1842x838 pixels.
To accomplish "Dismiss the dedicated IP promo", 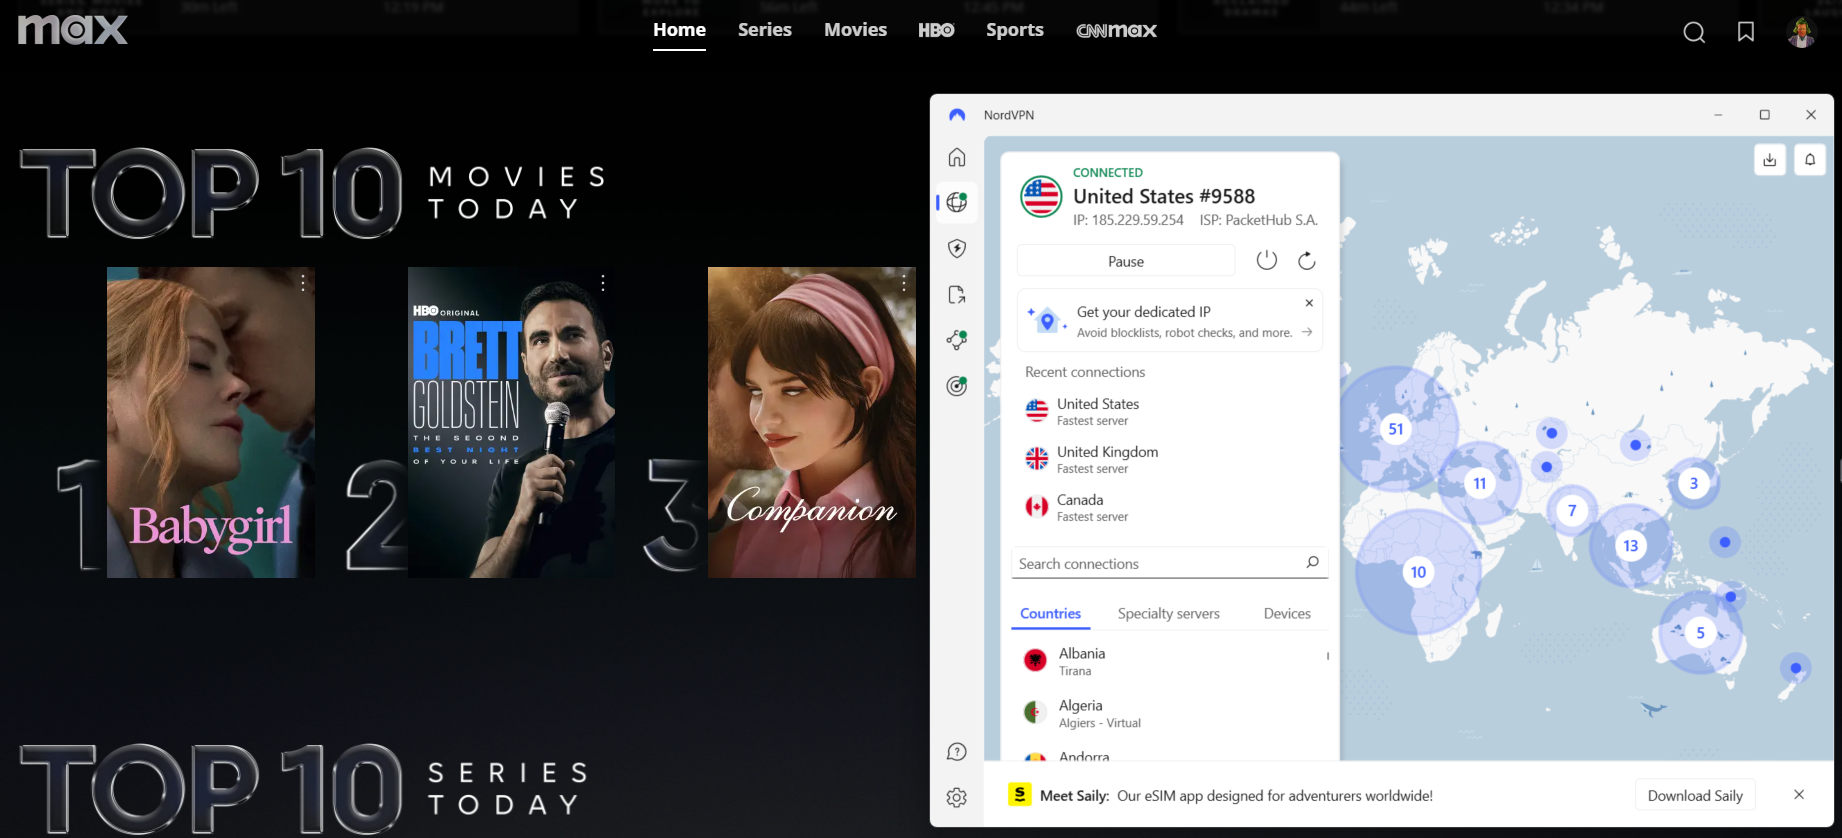I will click(1309, 303).
